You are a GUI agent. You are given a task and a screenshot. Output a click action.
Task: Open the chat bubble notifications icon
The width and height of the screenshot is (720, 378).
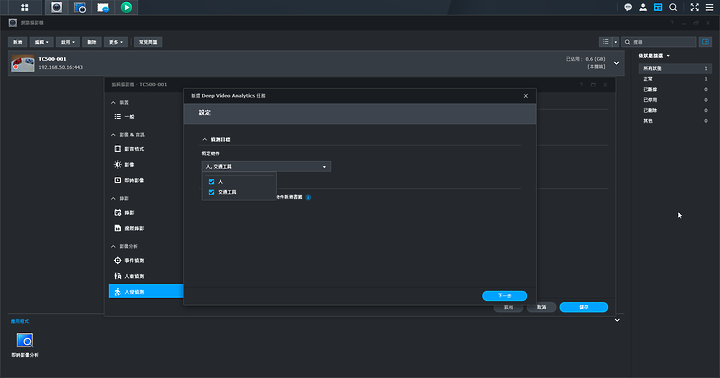pos(628,7)
